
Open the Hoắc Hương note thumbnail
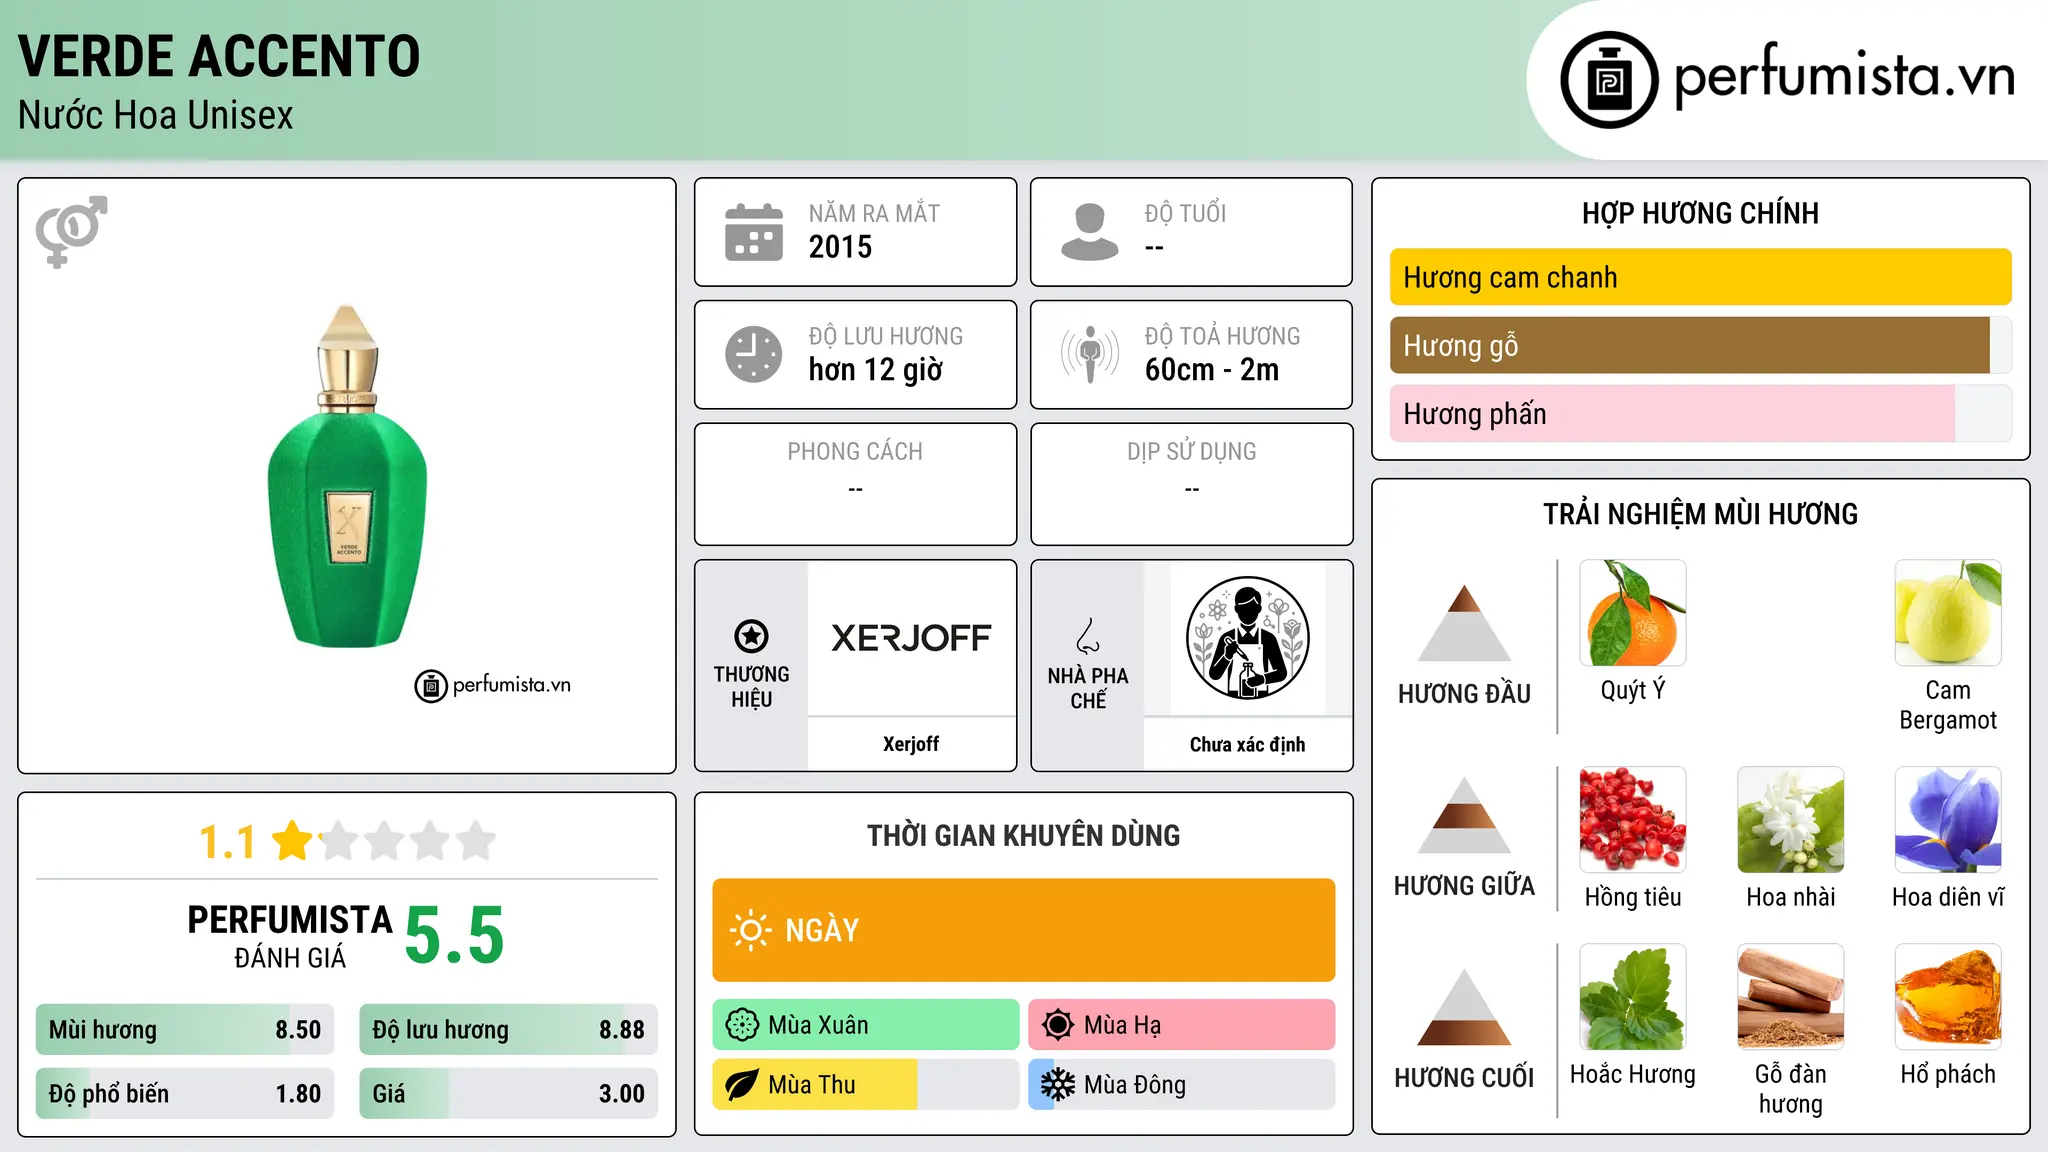pyautogui.click(x=1632, y=997)
